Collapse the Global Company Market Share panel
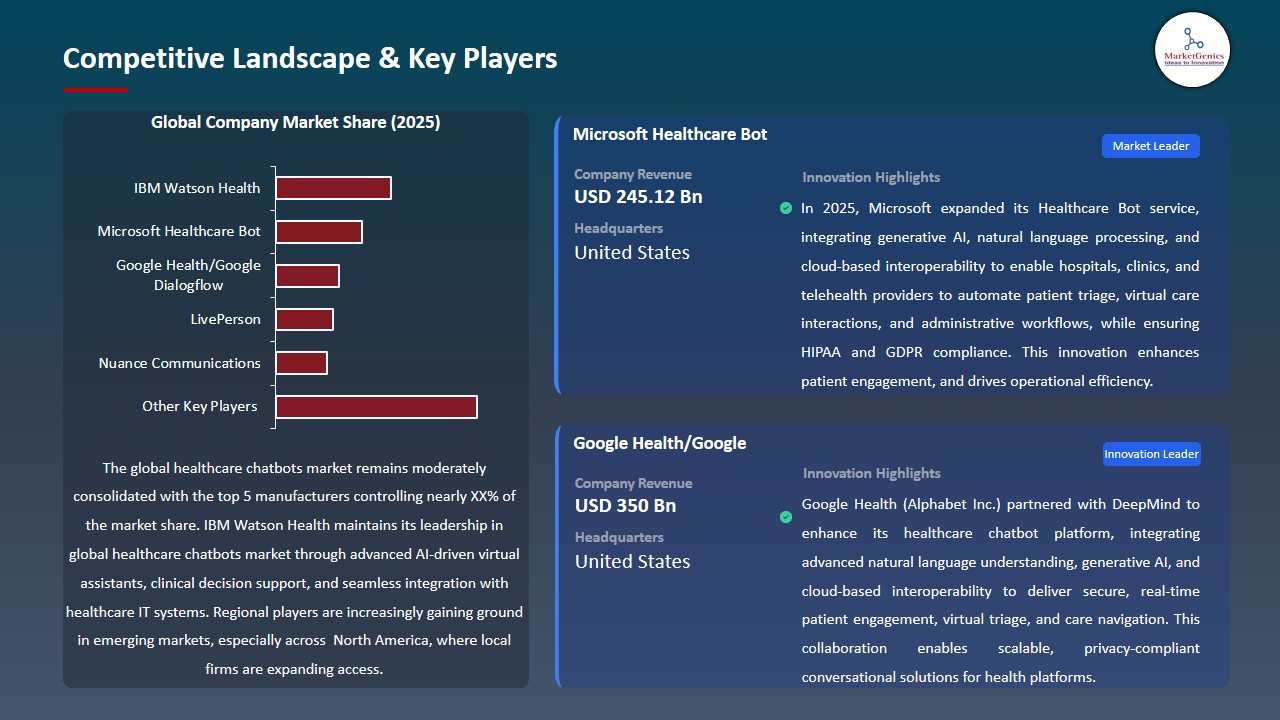This screenshot has height=720, width=1280. (295, 122)
